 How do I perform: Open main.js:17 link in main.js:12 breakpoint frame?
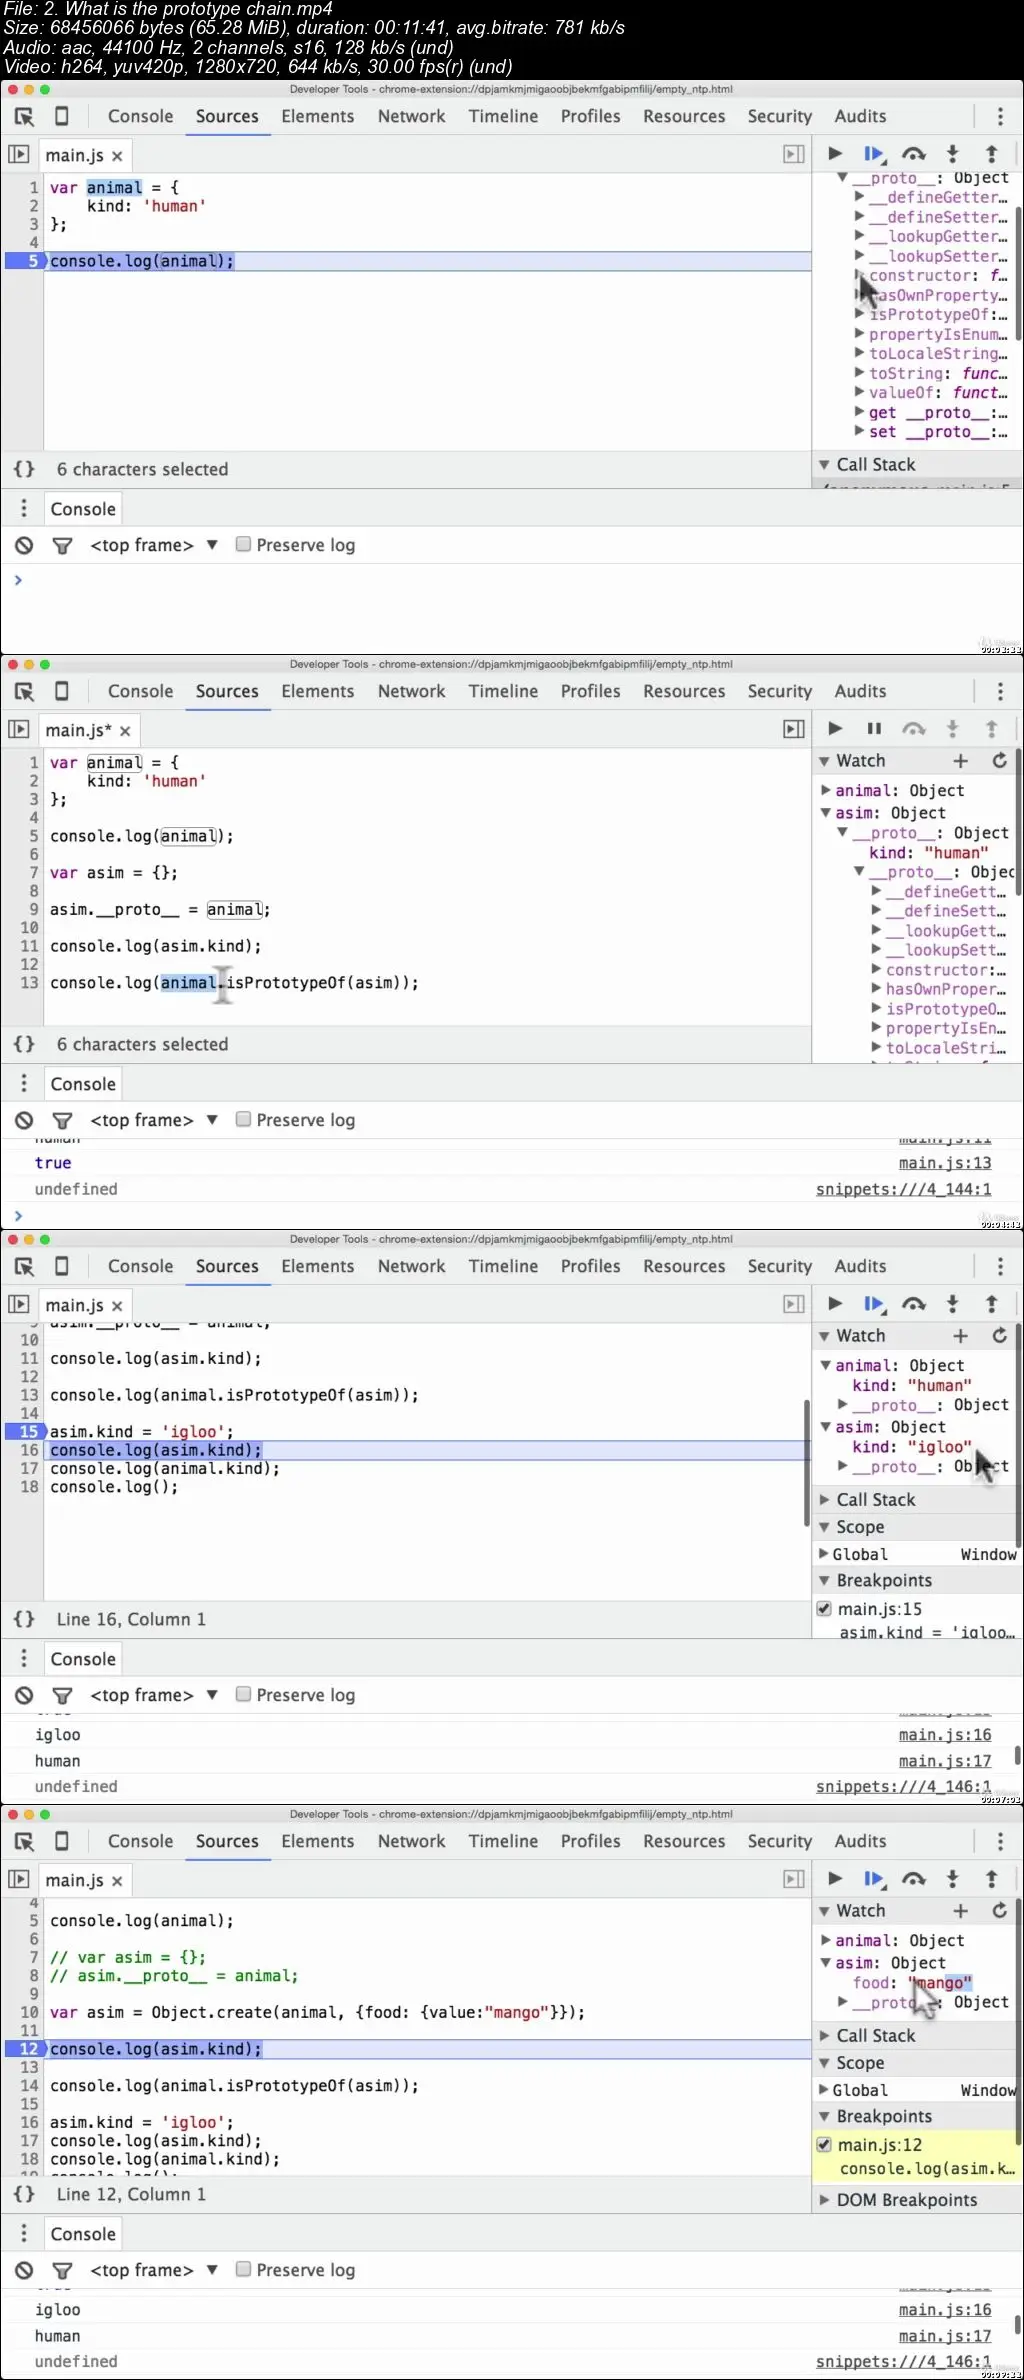[x=945, y=2336]
